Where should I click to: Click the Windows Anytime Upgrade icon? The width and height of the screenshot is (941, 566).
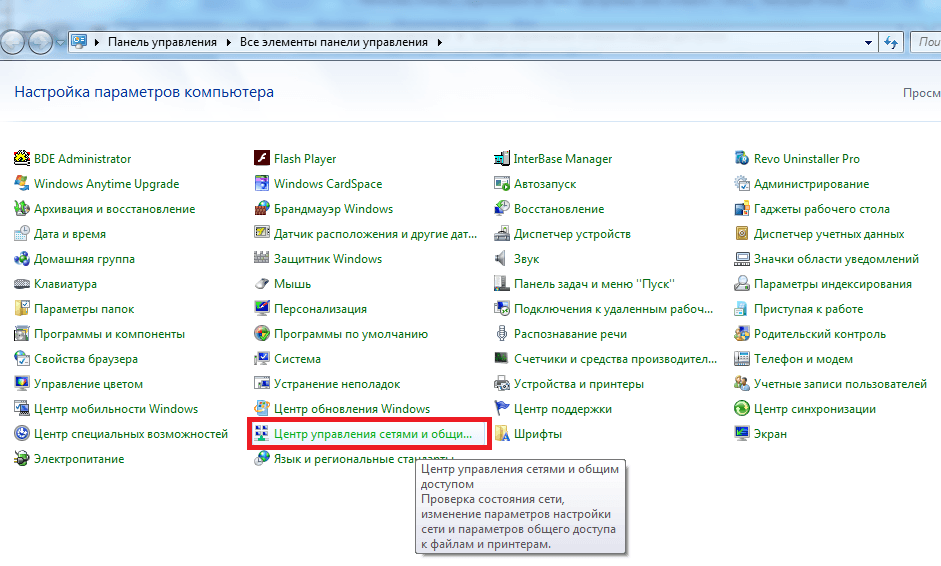coord(22,184)
